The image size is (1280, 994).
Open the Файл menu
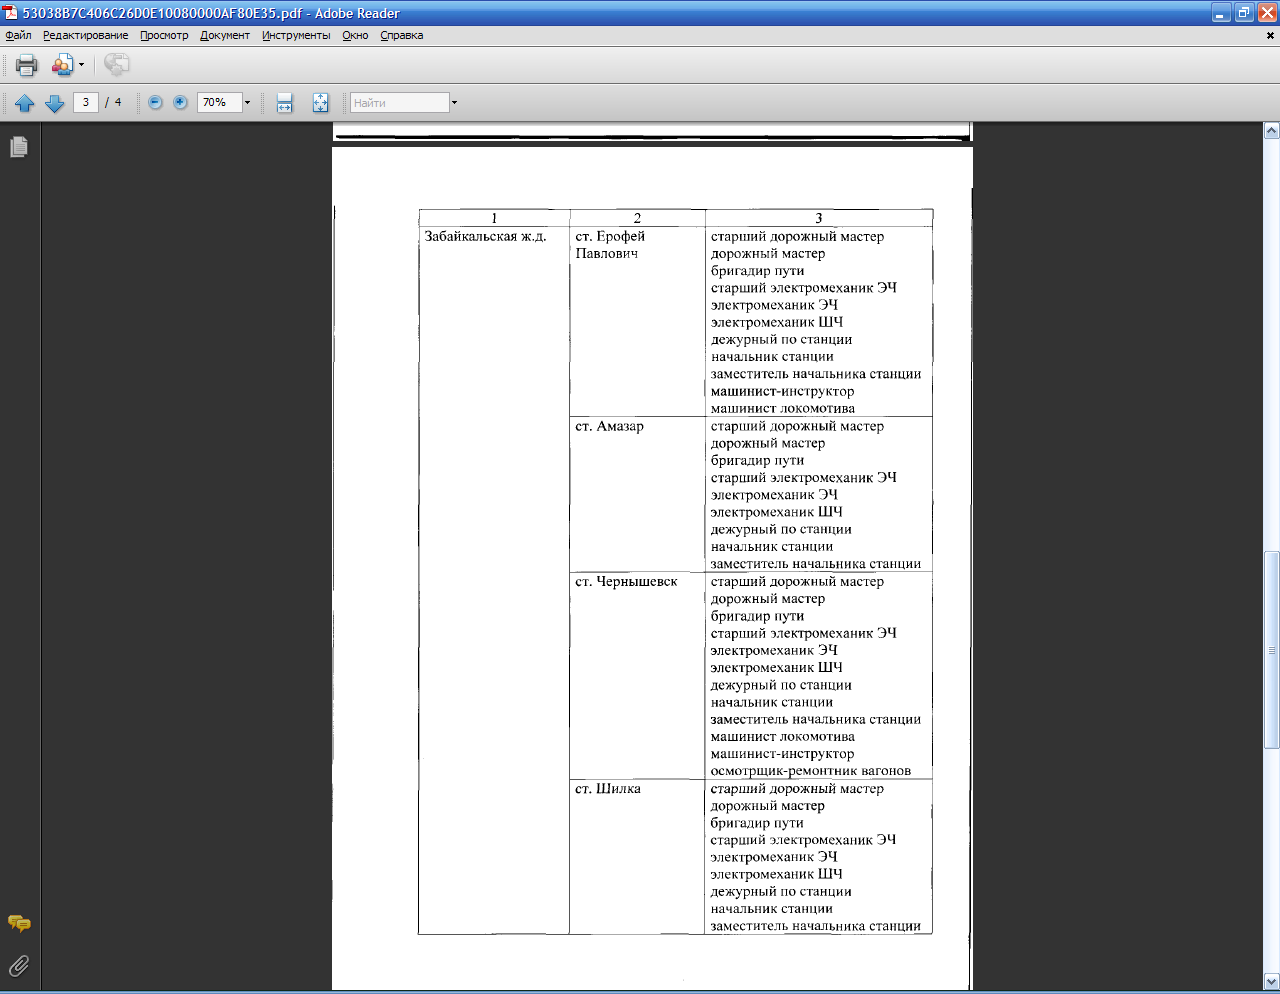18,35
